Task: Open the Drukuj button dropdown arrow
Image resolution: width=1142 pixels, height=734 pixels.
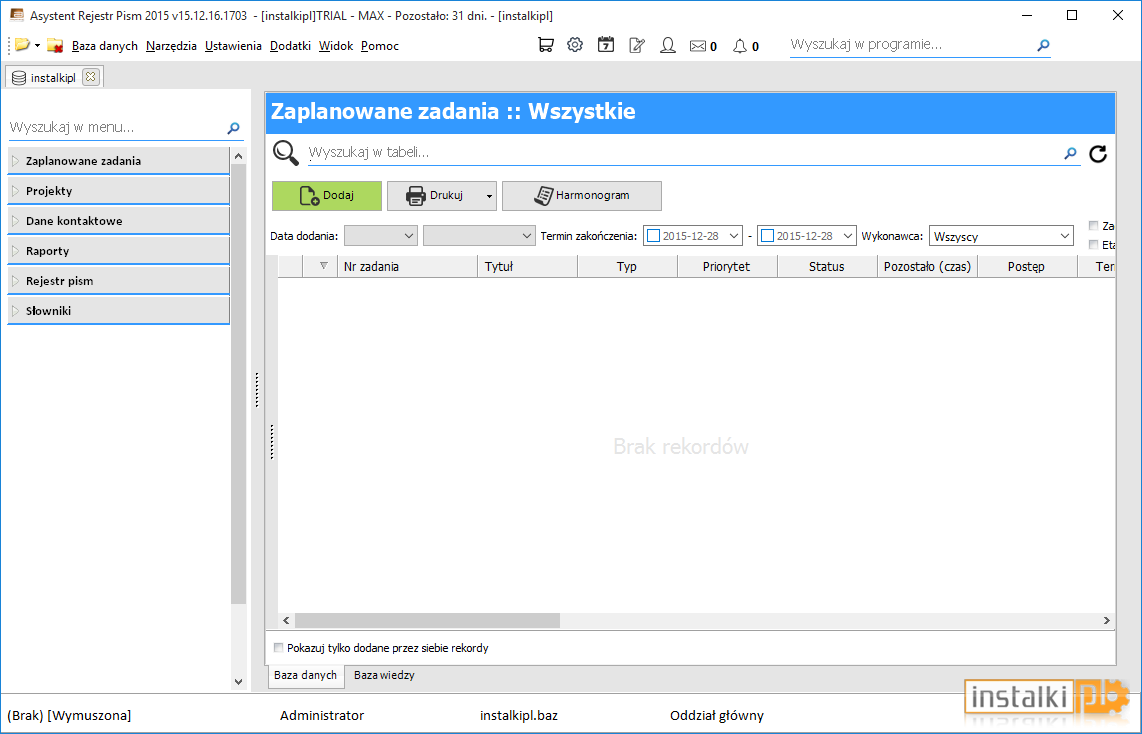Action: [489, 196]
